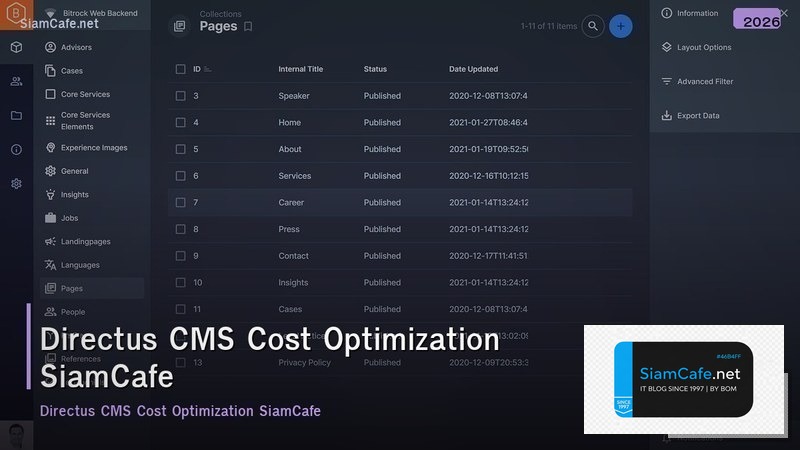Click the Core Services Elements grid icon
Screen dimensions: 800x450
(x=50, y=120)
